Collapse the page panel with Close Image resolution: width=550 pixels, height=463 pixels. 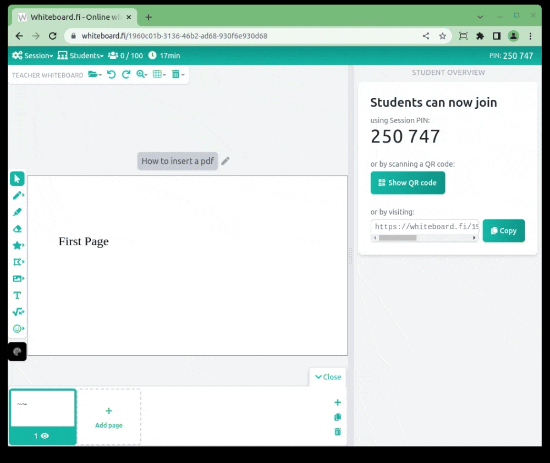[x=328, y=377]
